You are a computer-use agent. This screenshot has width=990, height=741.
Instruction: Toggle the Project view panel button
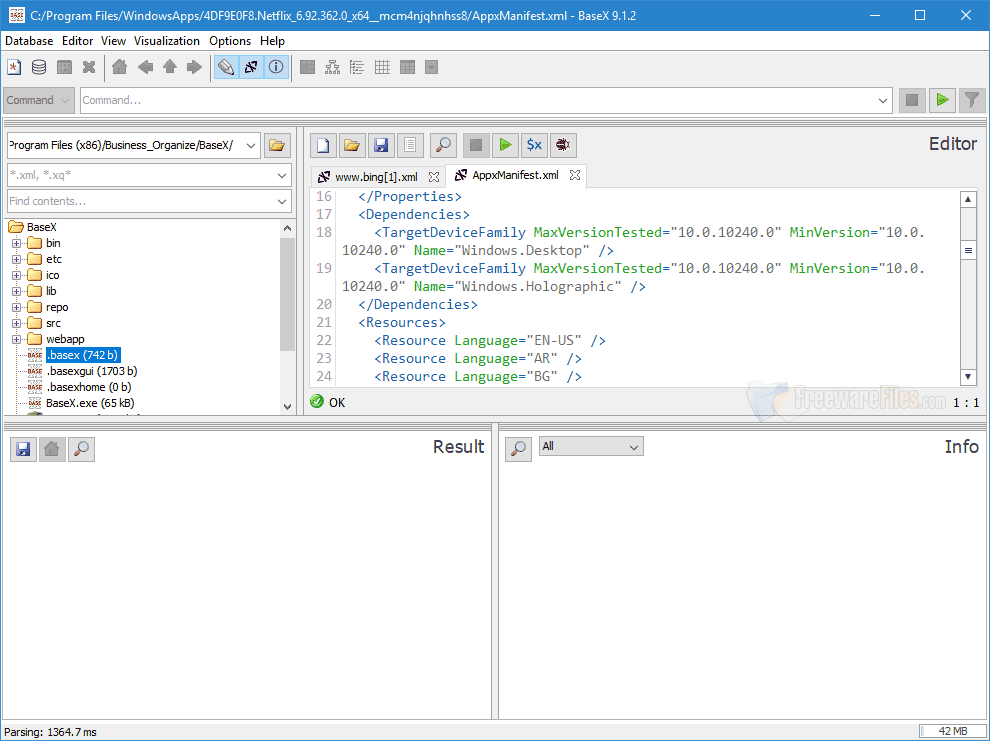(250, 67)
